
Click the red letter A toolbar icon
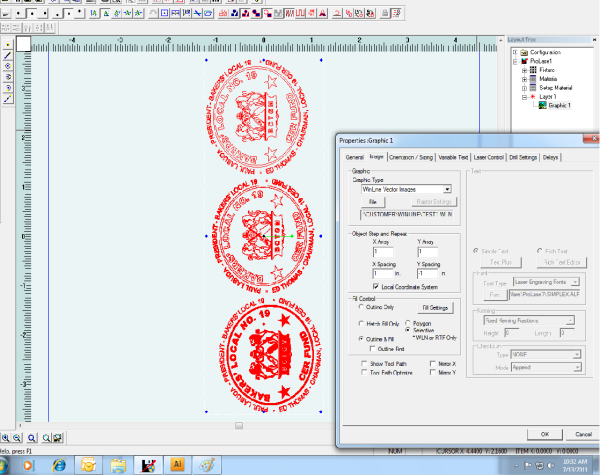click(x=323, y=13)
